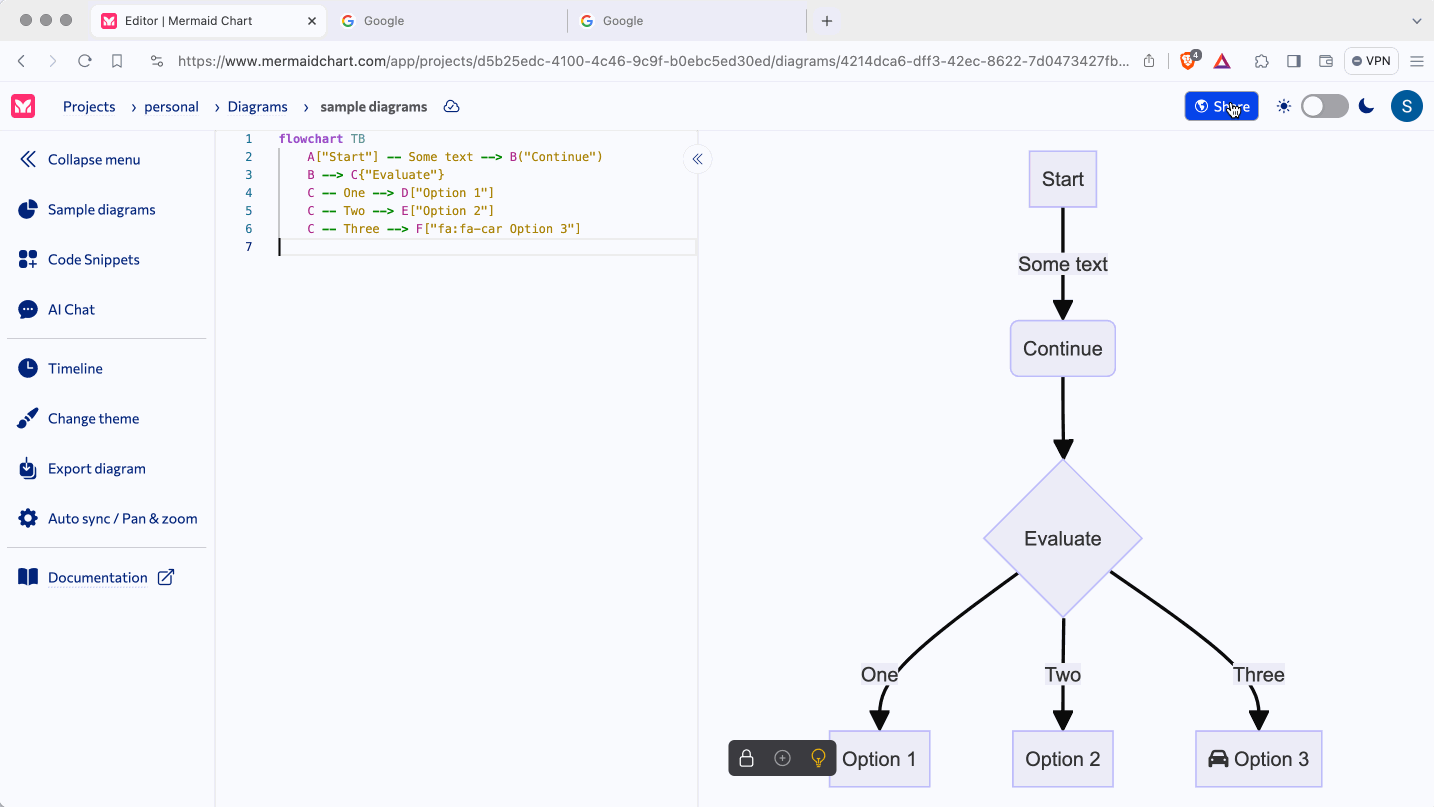Place cursor on 'flowchart TB' code line

tap(322, 139)
